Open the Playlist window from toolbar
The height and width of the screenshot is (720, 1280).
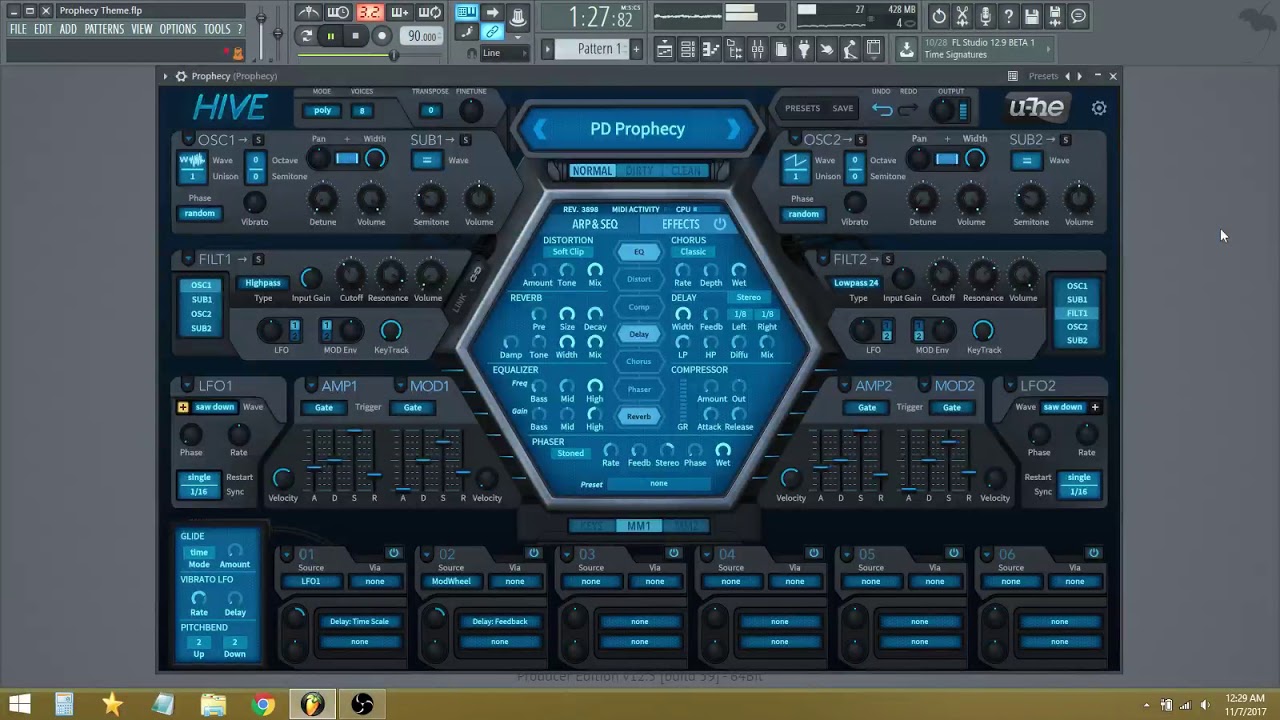click(x=665, y=49)
